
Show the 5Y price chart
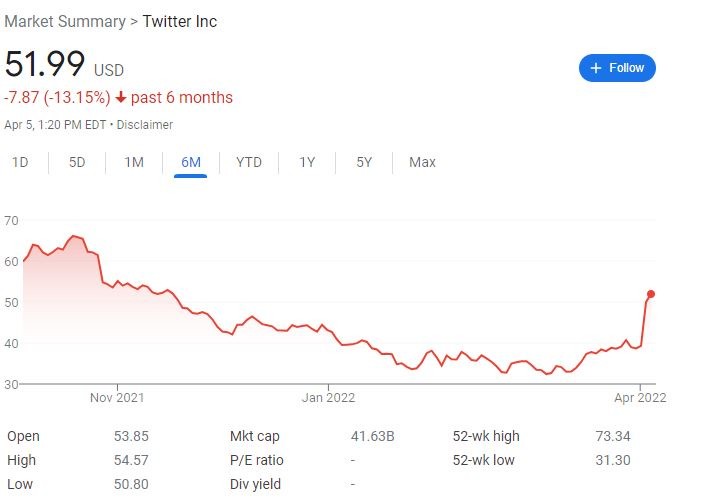point(364,162)
